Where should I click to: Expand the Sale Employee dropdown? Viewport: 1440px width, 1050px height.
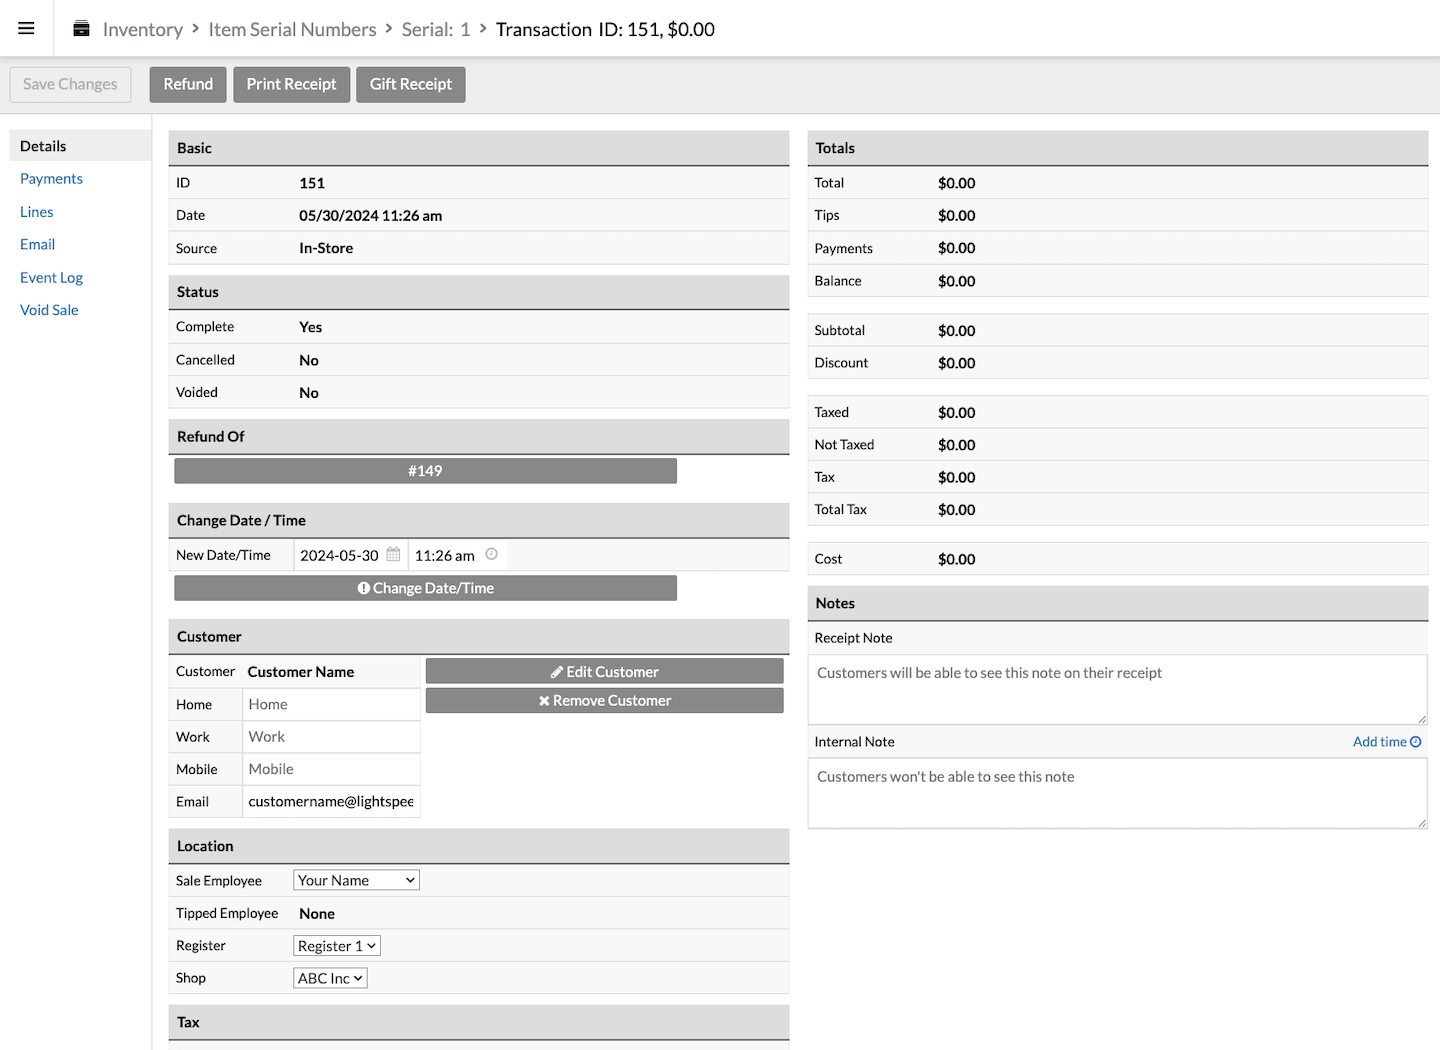click(x=356, y=880)
